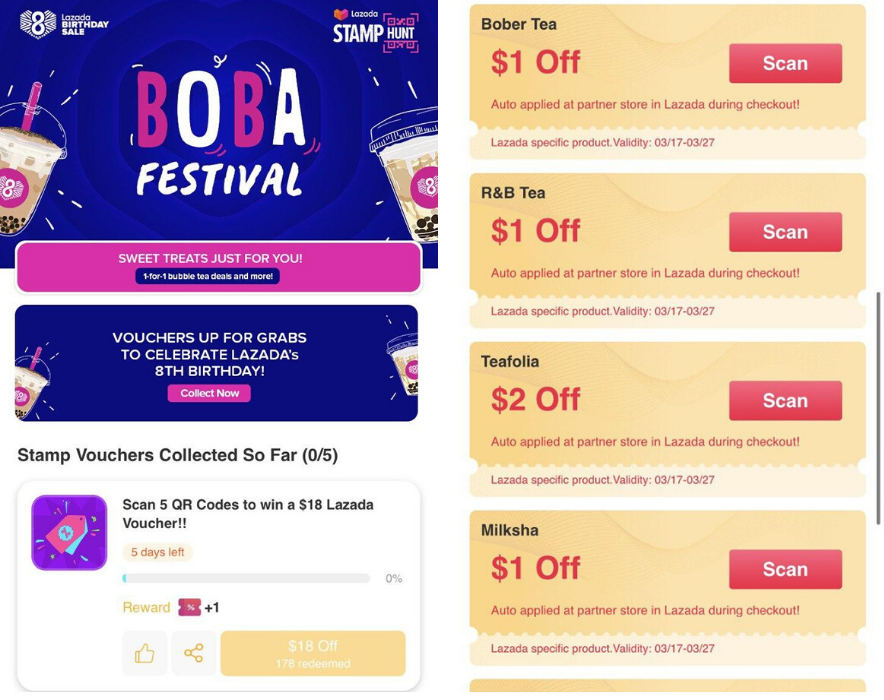Viewport: 884px width, 700px height.
Task: Click the thumbs-up like icon
Action: [145, 654]
